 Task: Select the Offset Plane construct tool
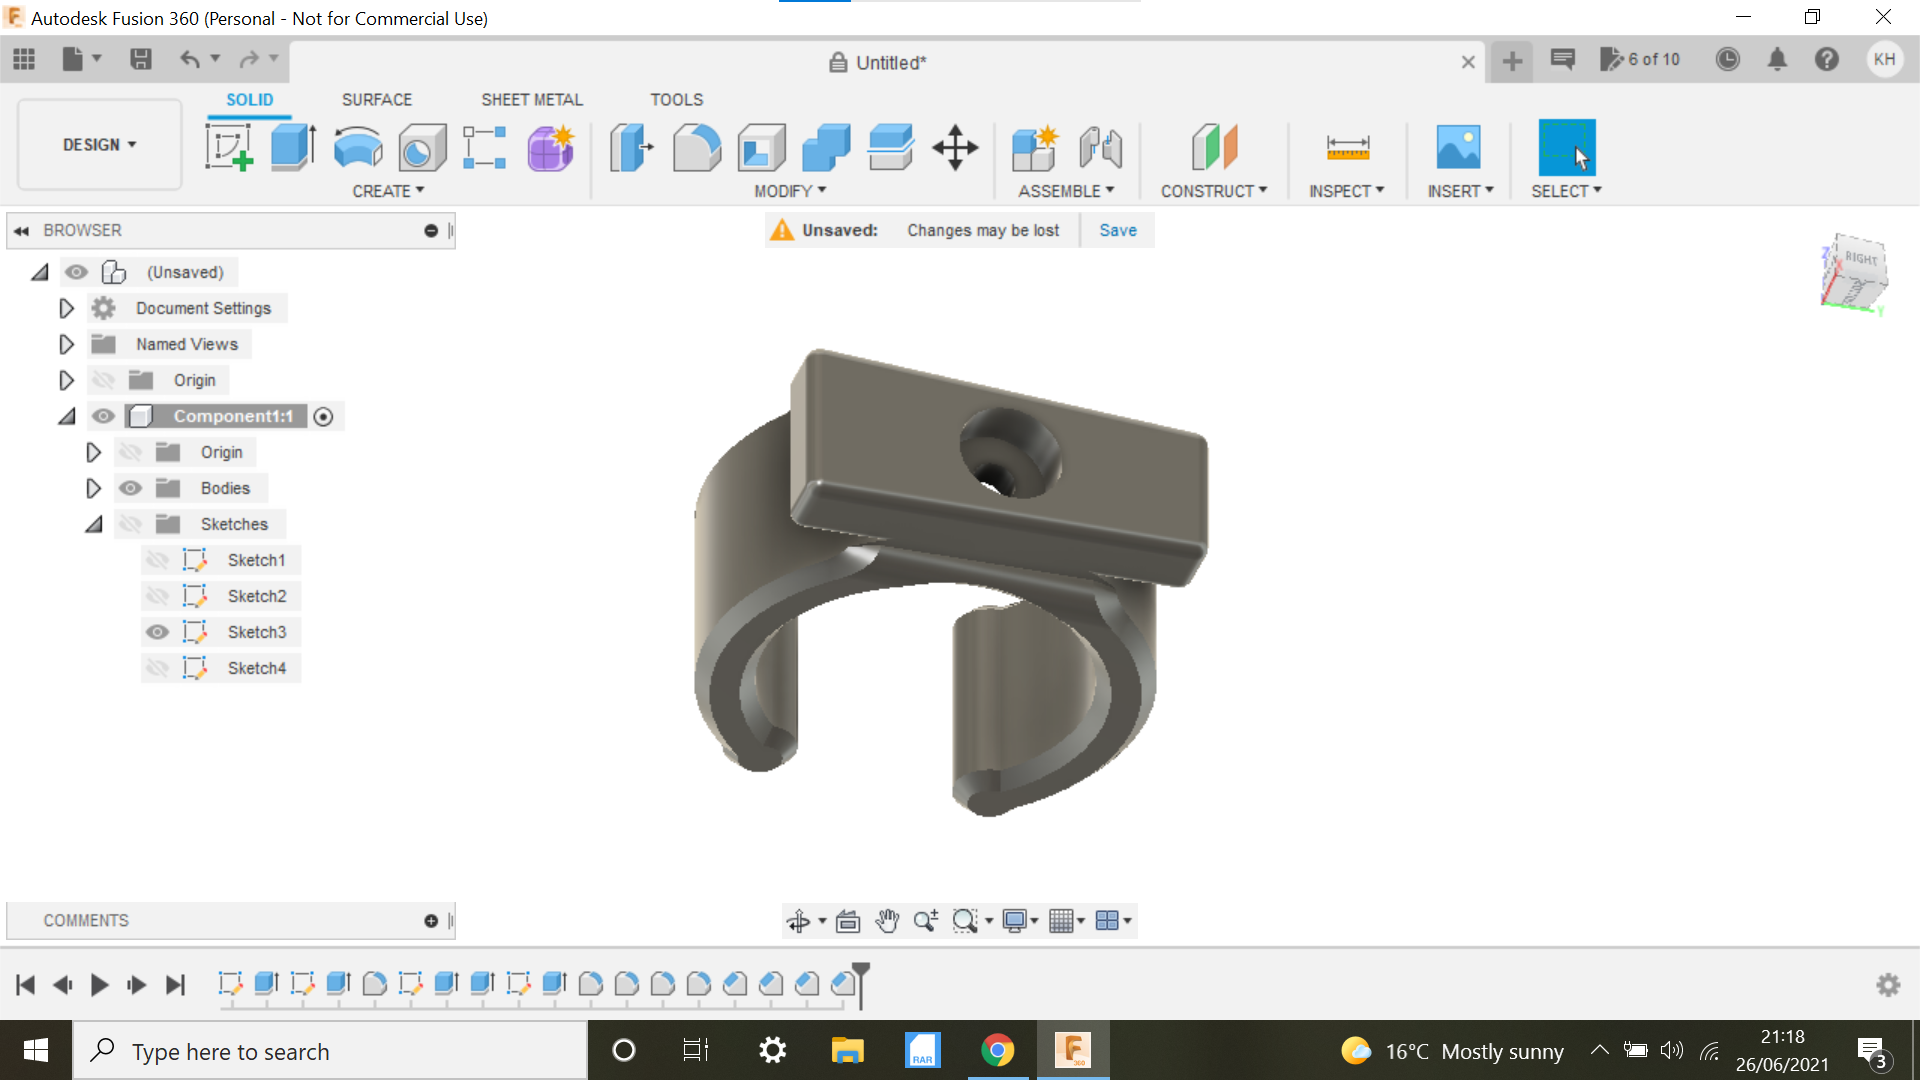point(1214,147)
